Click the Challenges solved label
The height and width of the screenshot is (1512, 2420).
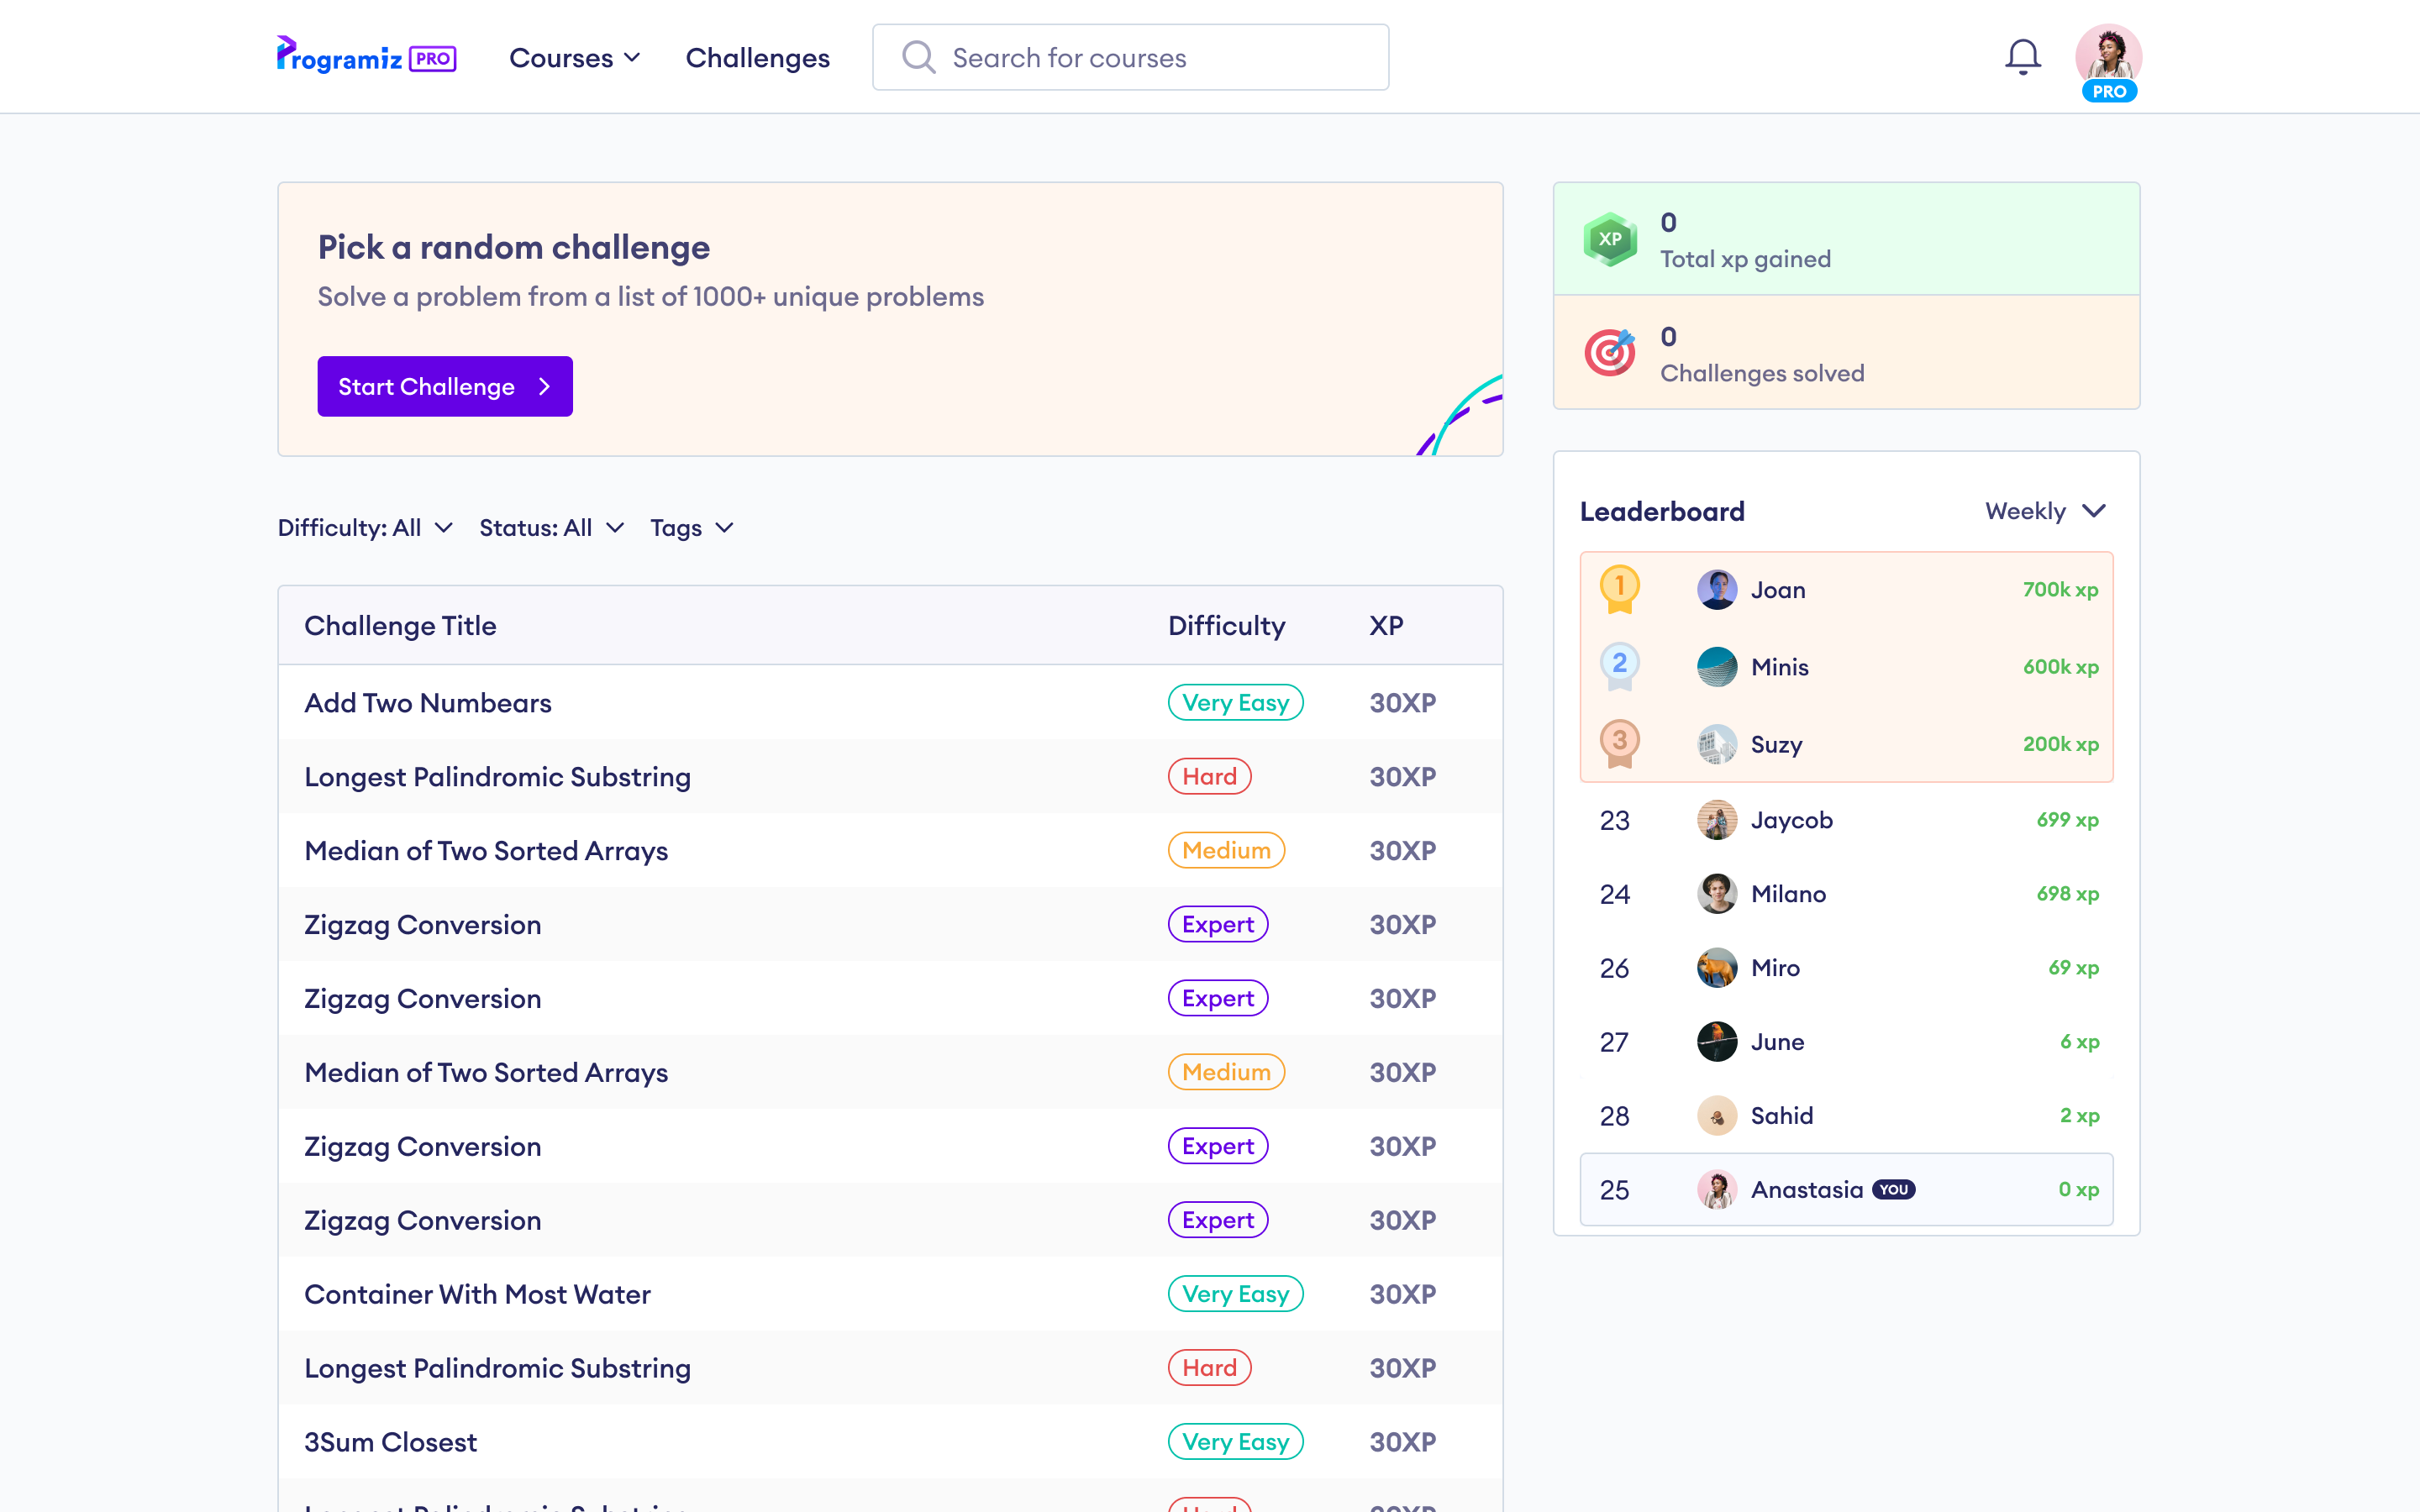coord(1762,373)
